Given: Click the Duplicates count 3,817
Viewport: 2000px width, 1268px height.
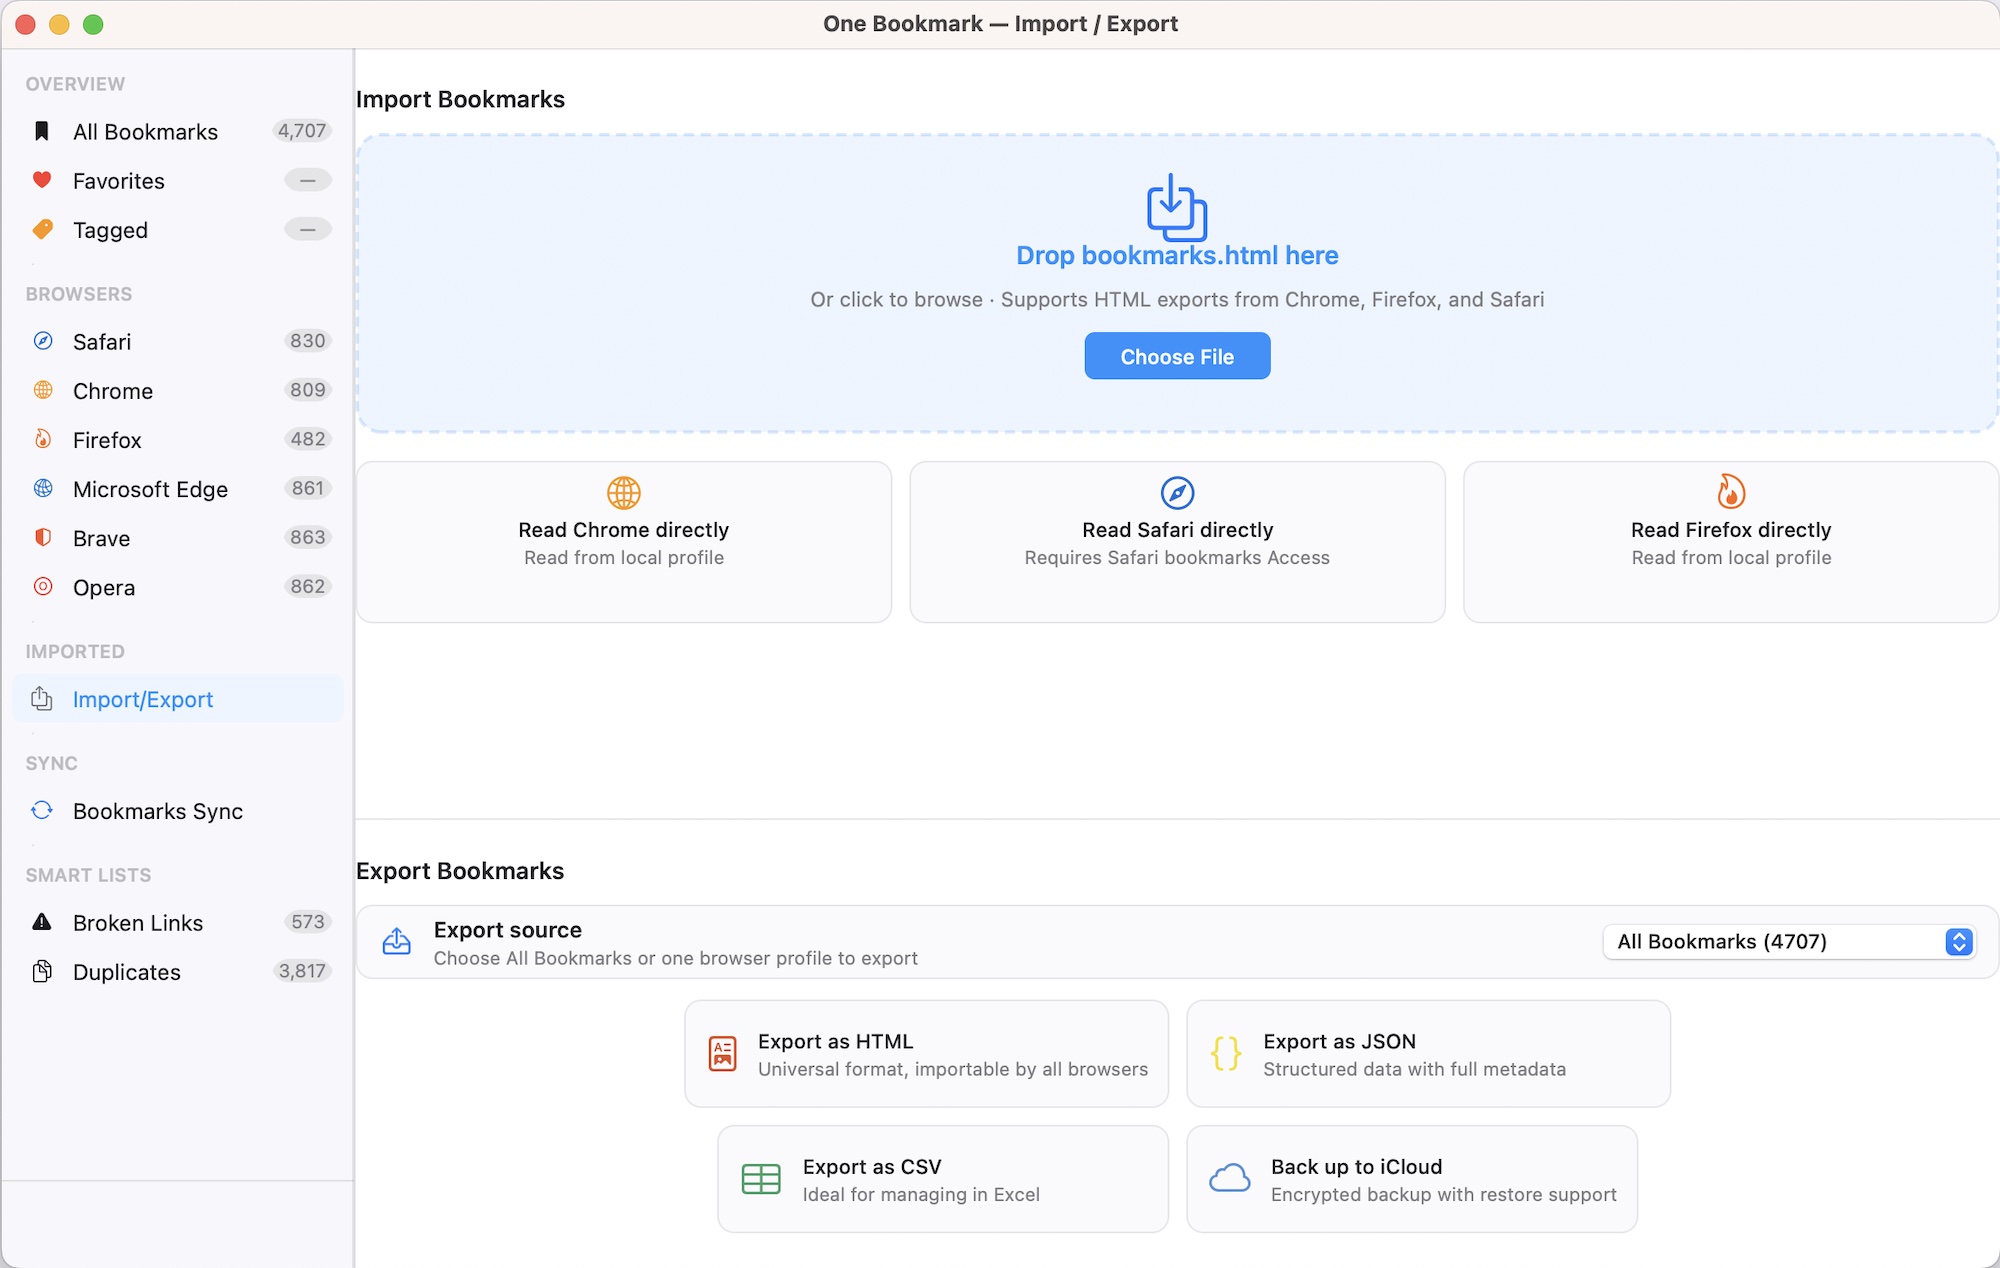Looking at the screenshot, I should point(302,971).
